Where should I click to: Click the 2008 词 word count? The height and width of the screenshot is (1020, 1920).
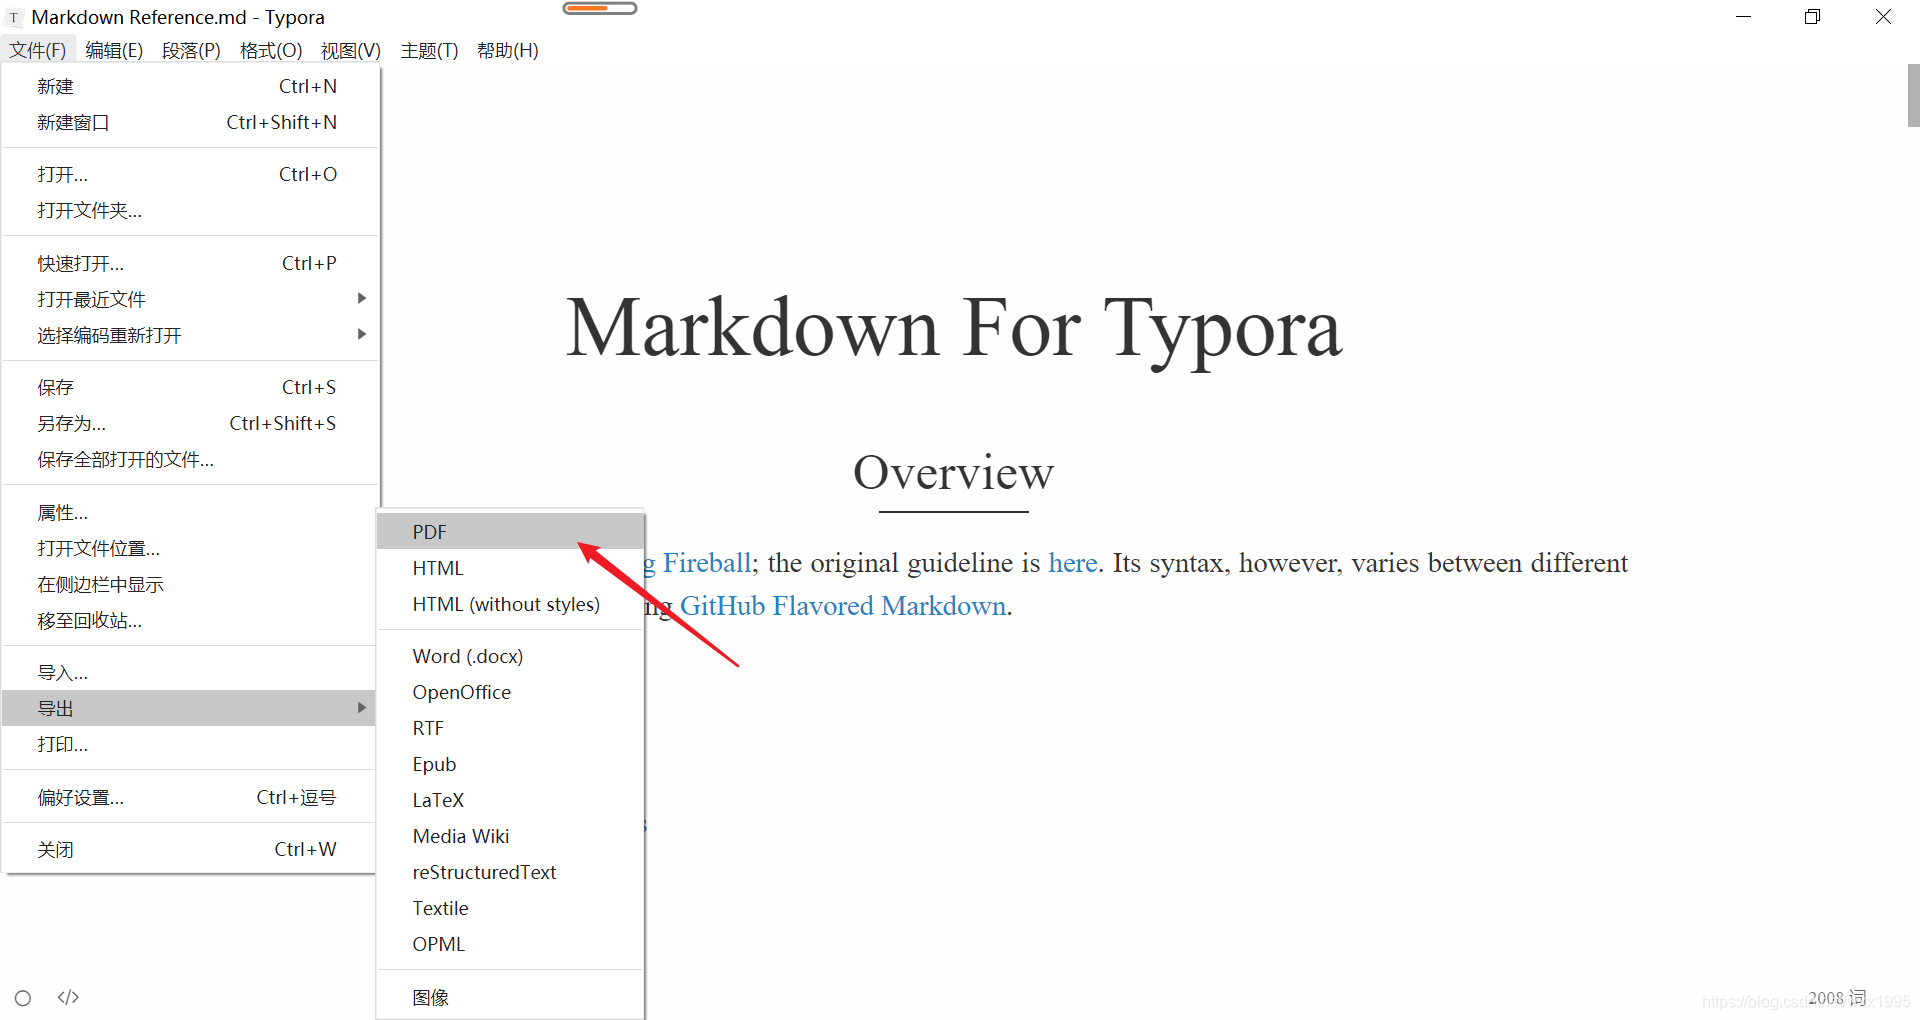(x=1837, y=998)
